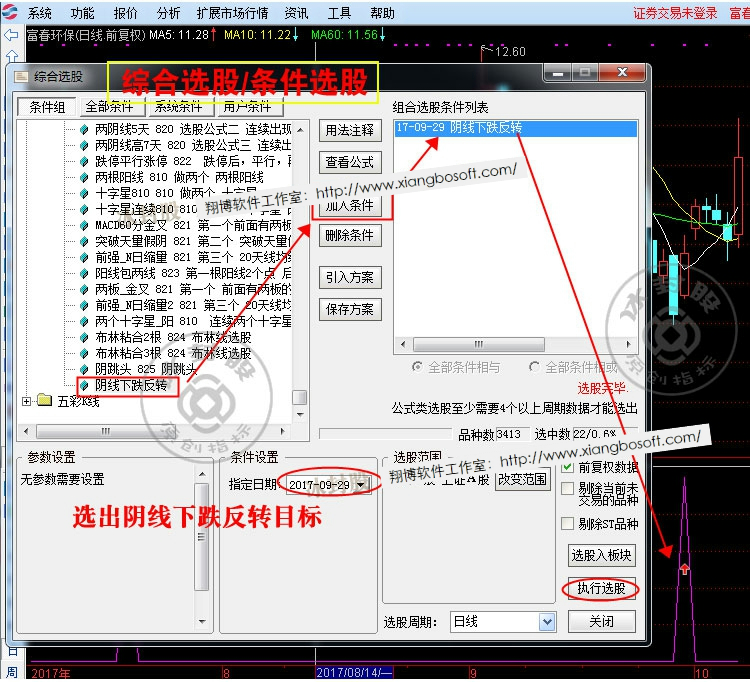Click the condition tree horizontal scrollbar thumb
Image resolution: width=750 pixels, height=682 pixels.
coord(106,431)
